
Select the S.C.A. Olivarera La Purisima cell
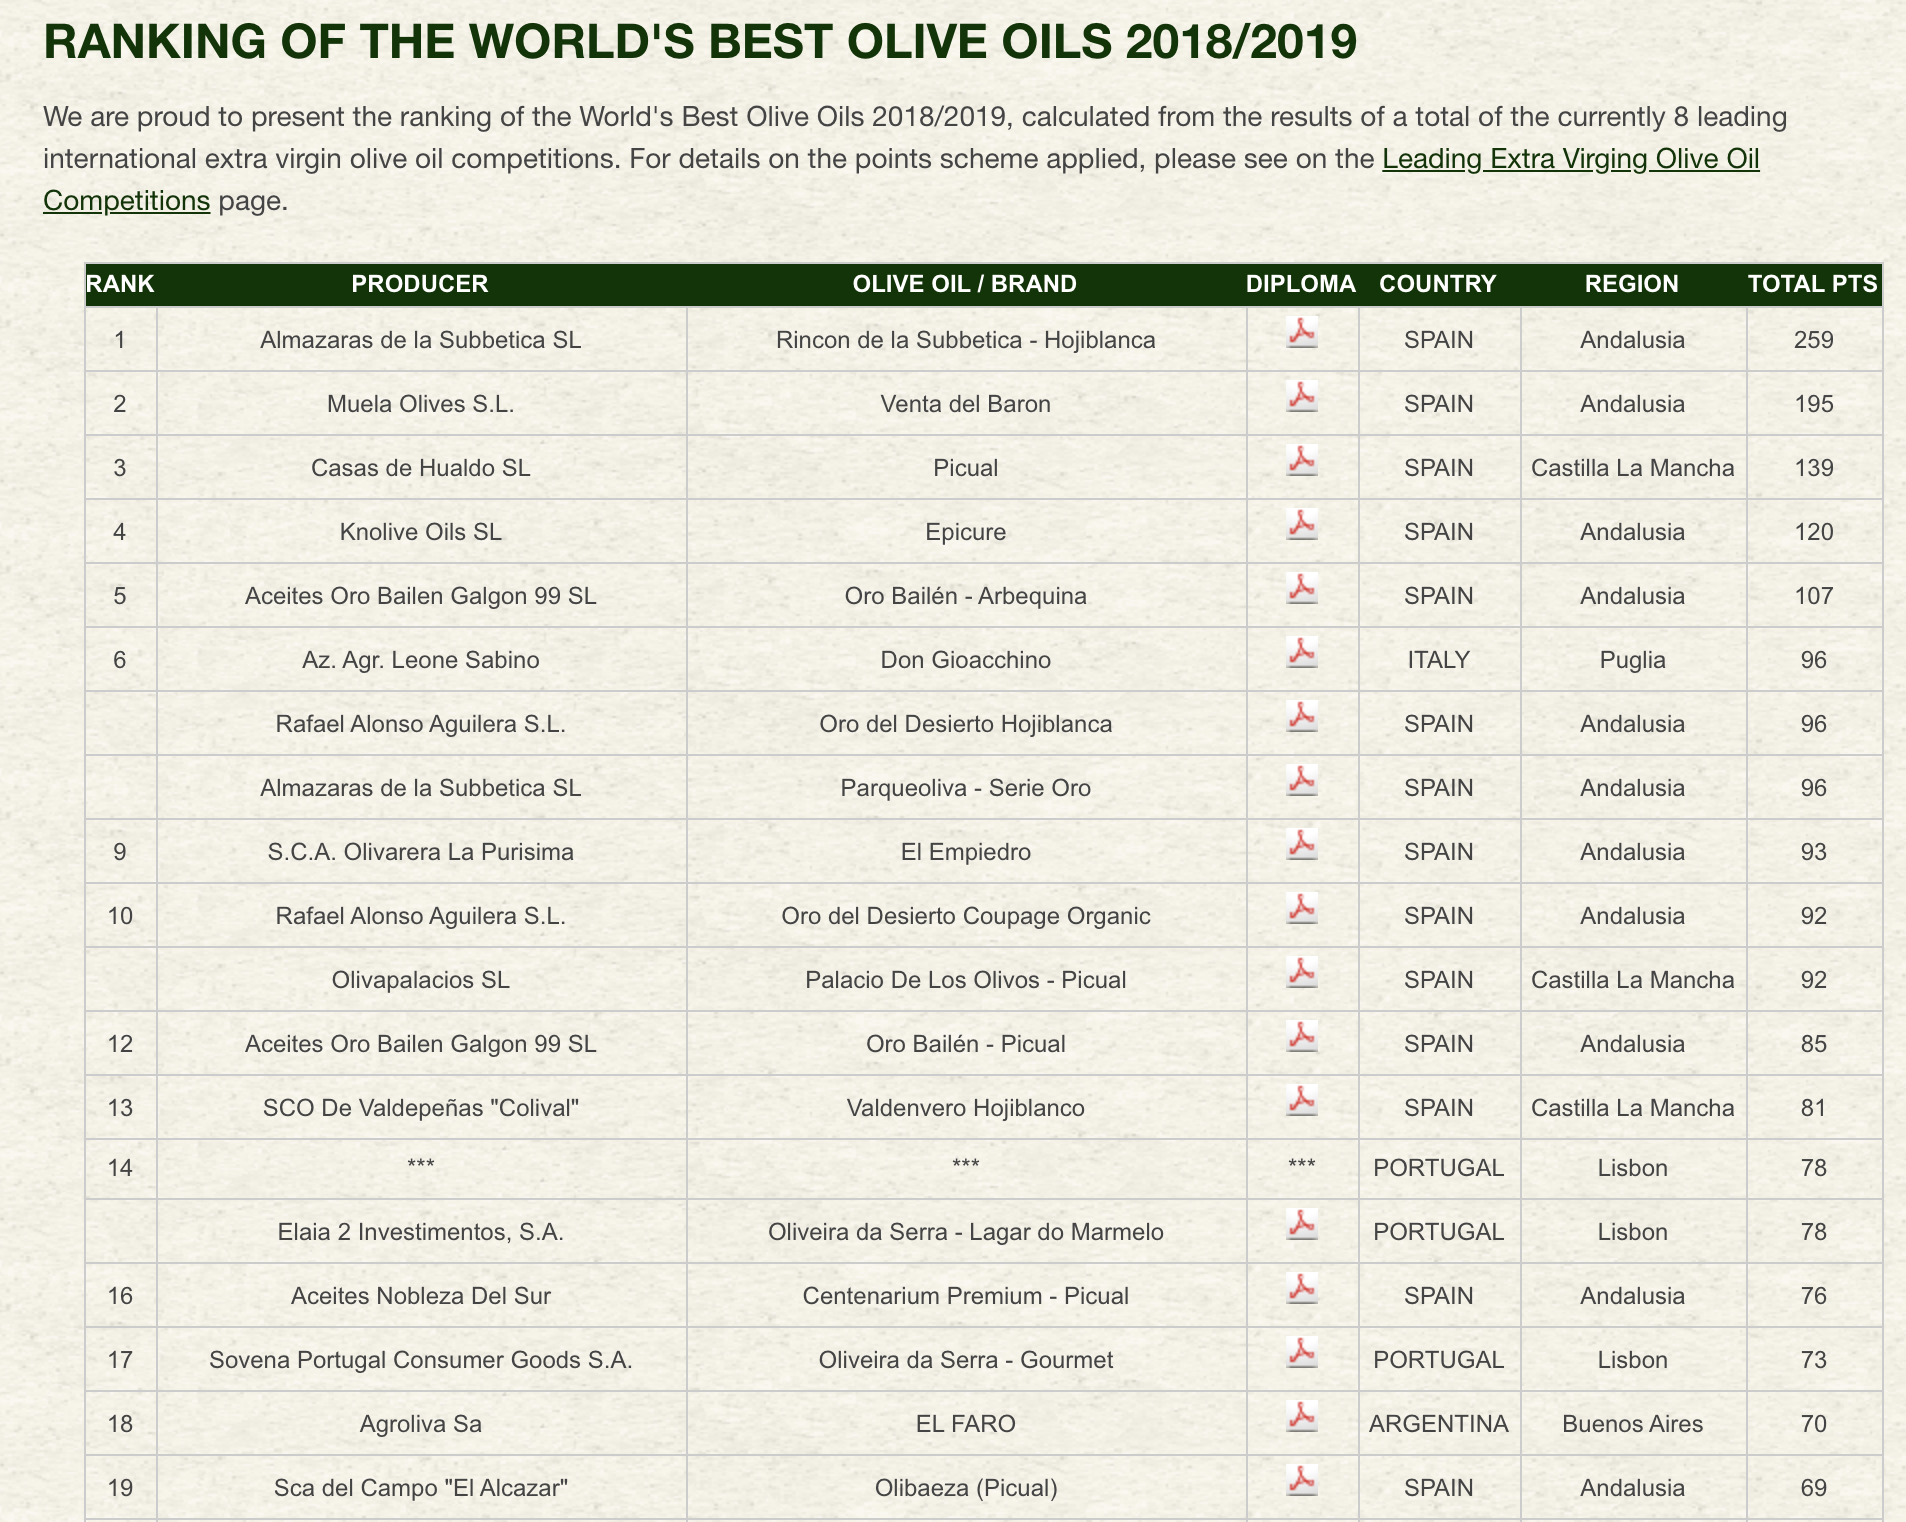[421, 852]
